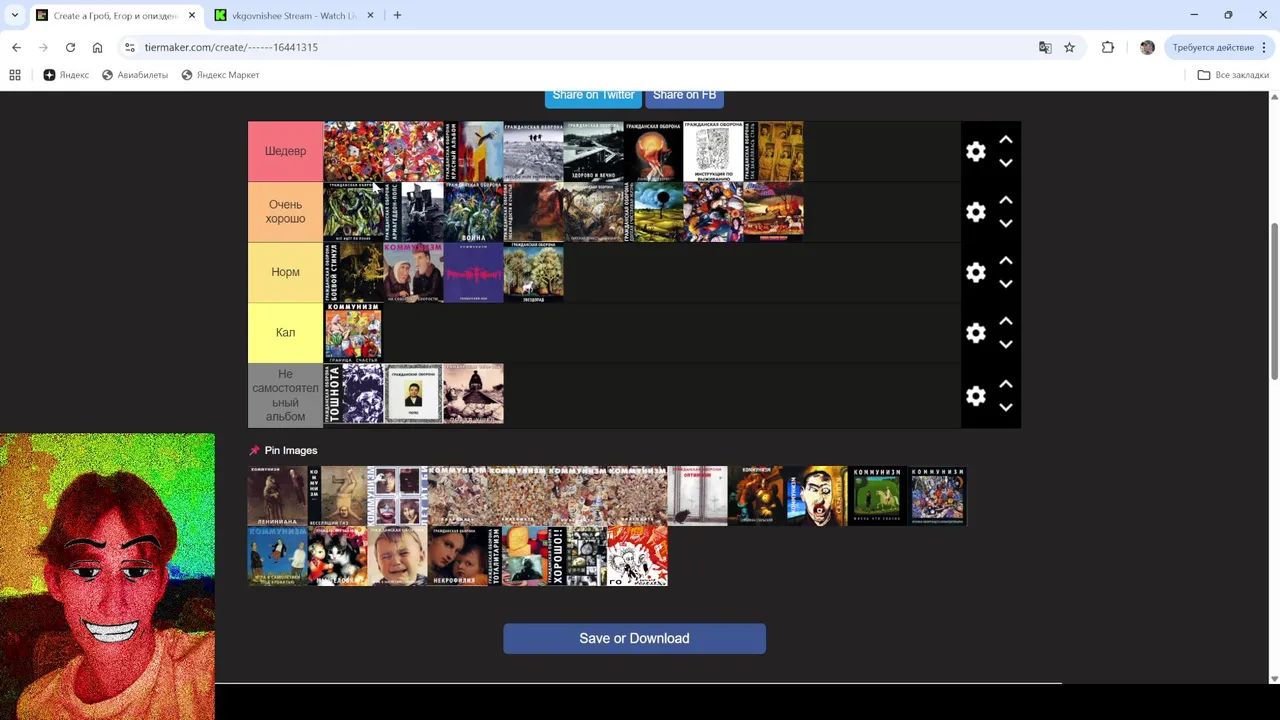This screenshot has height=720, width=1280.
Task: Select the Некрофилия cover in unranked pool
Action: pyautogui.click(x=457, y=556)
